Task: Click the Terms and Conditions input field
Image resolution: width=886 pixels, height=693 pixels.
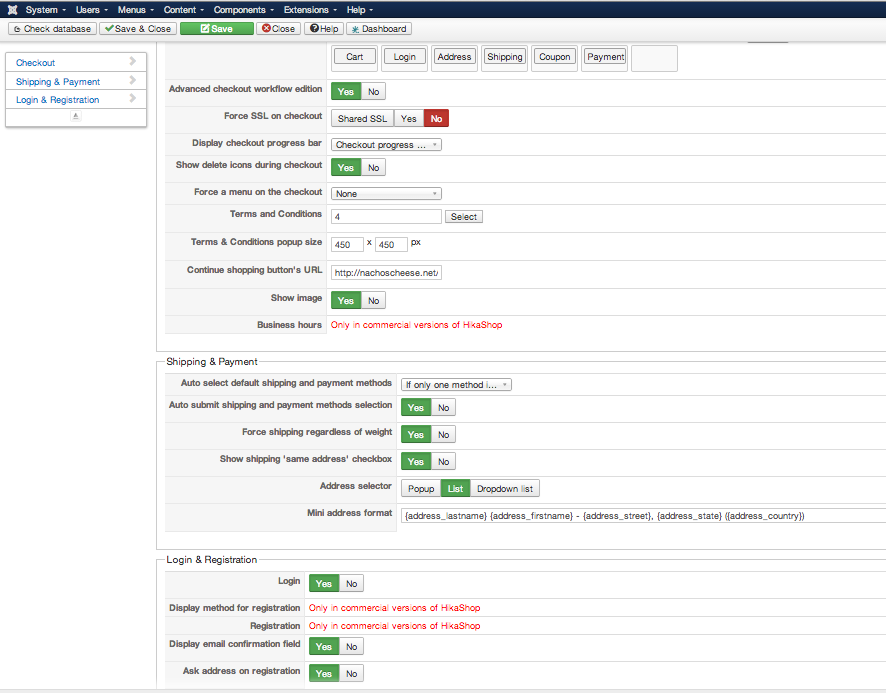Action: (386, 216)
